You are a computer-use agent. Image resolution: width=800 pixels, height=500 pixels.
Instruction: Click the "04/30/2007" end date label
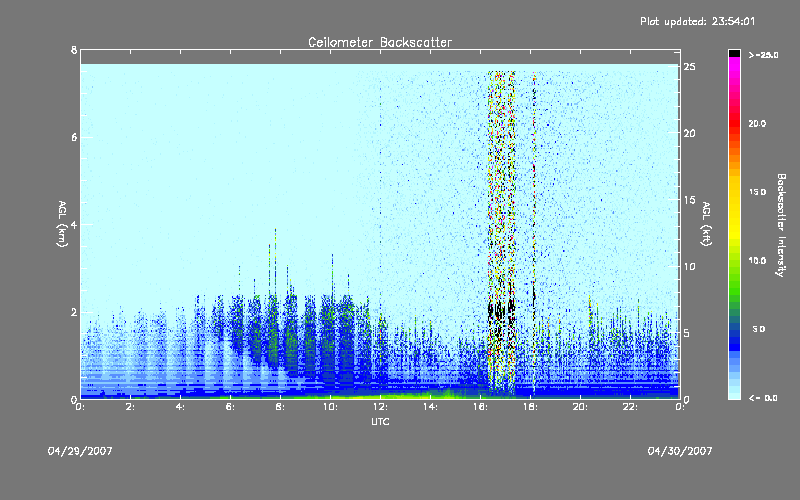[680, 451]
